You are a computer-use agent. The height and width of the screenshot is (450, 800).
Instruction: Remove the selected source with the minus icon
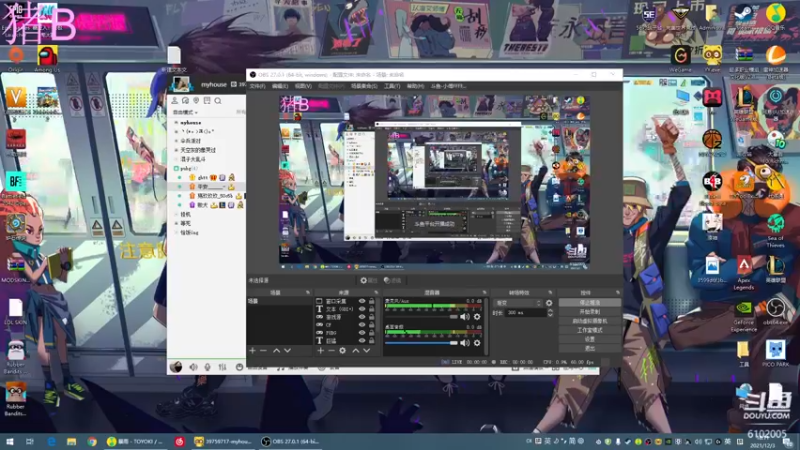click(331, 351)
